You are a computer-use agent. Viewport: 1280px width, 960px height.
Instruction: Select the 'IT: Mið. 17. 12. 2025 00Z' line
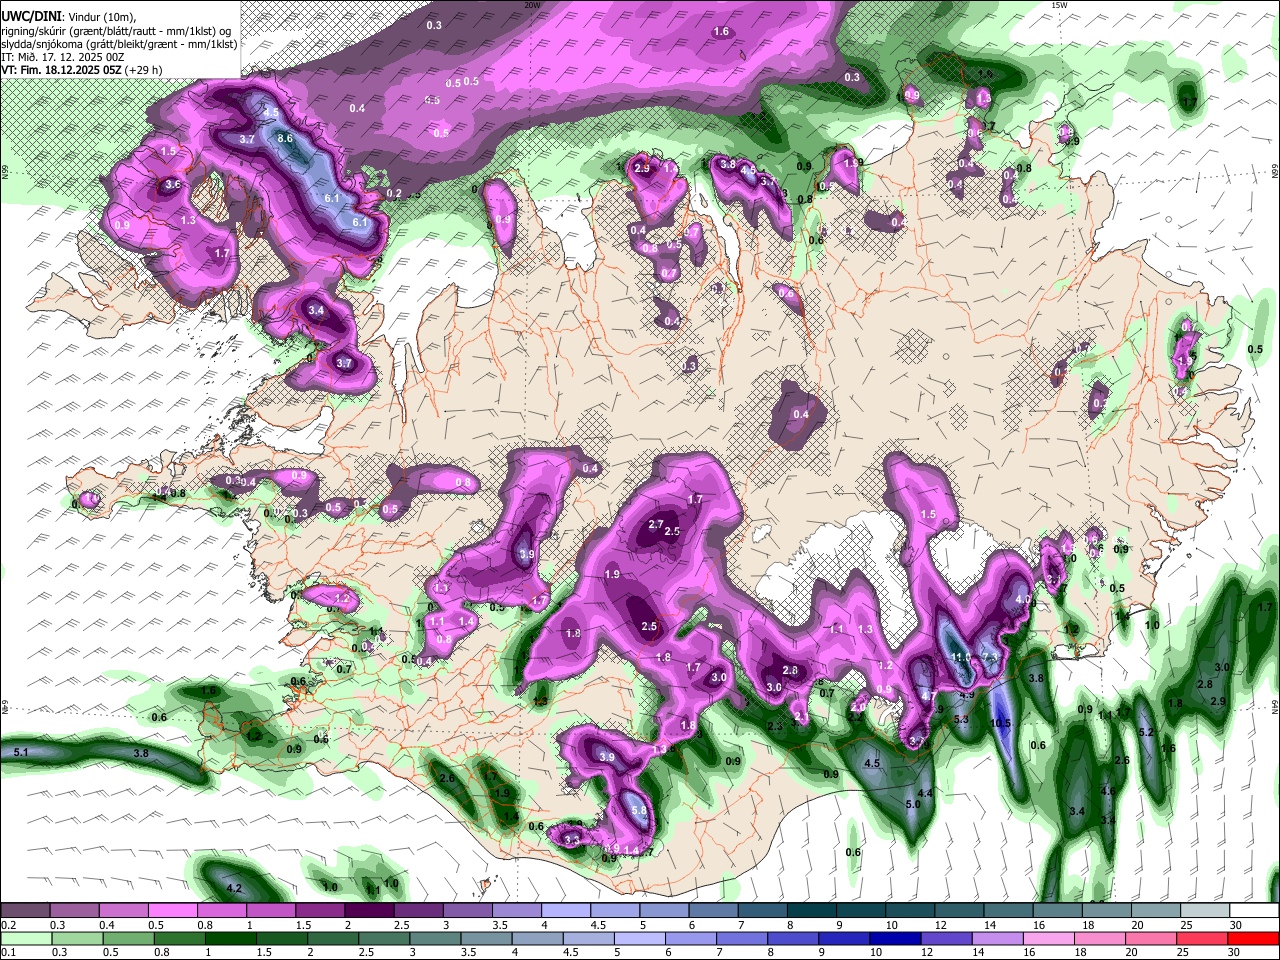coord(63,57)
